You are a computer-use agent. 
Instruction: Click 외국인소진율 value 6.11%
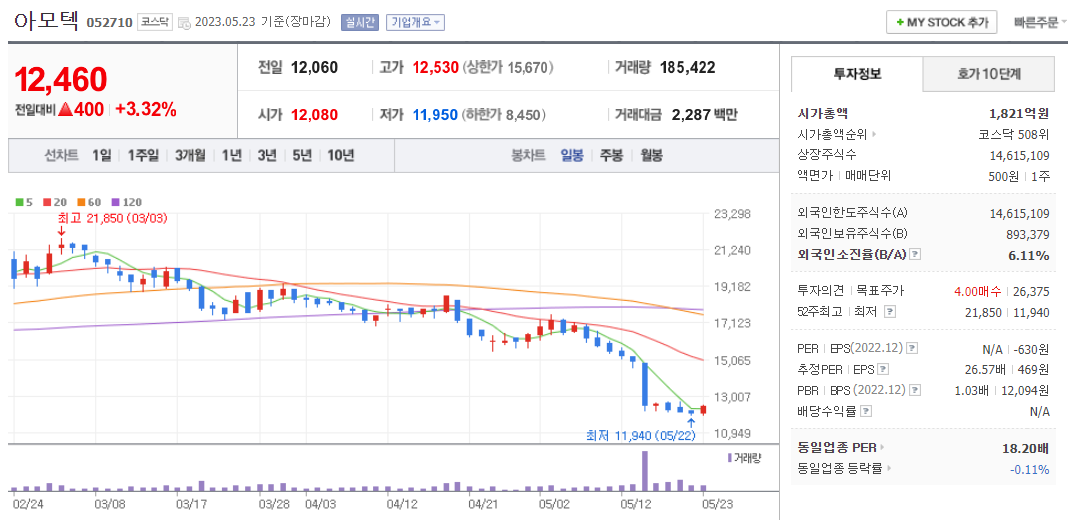coord(1027,255)
